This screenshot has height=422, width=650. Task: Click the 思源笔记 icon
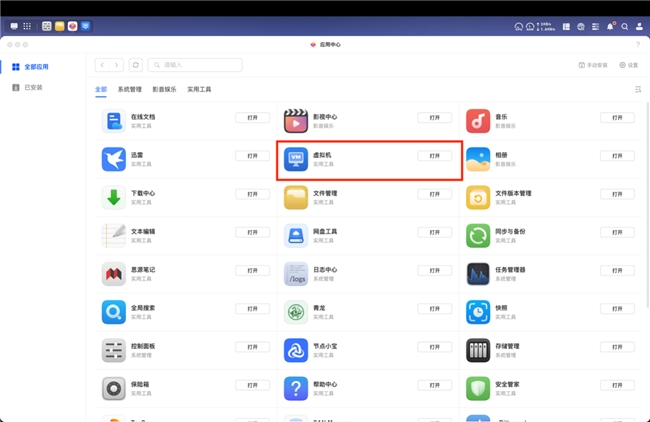pos(114,274)
